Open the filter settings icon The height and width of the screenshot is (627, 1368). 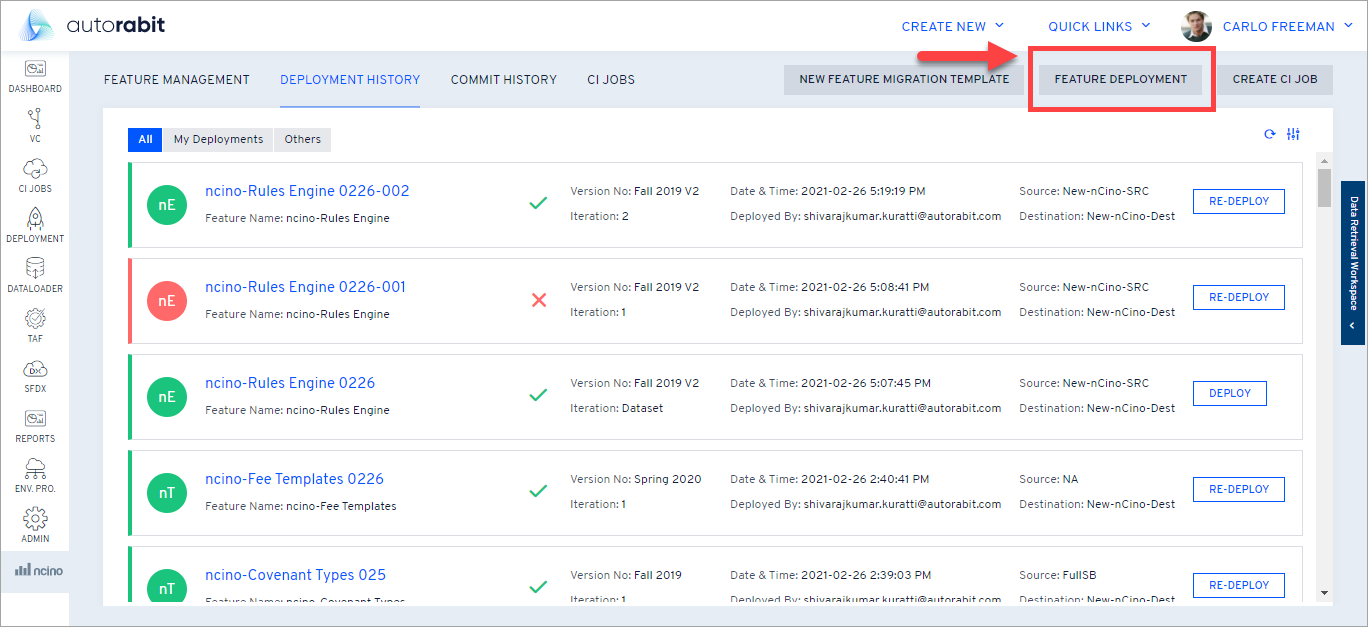coord(1293,135)
